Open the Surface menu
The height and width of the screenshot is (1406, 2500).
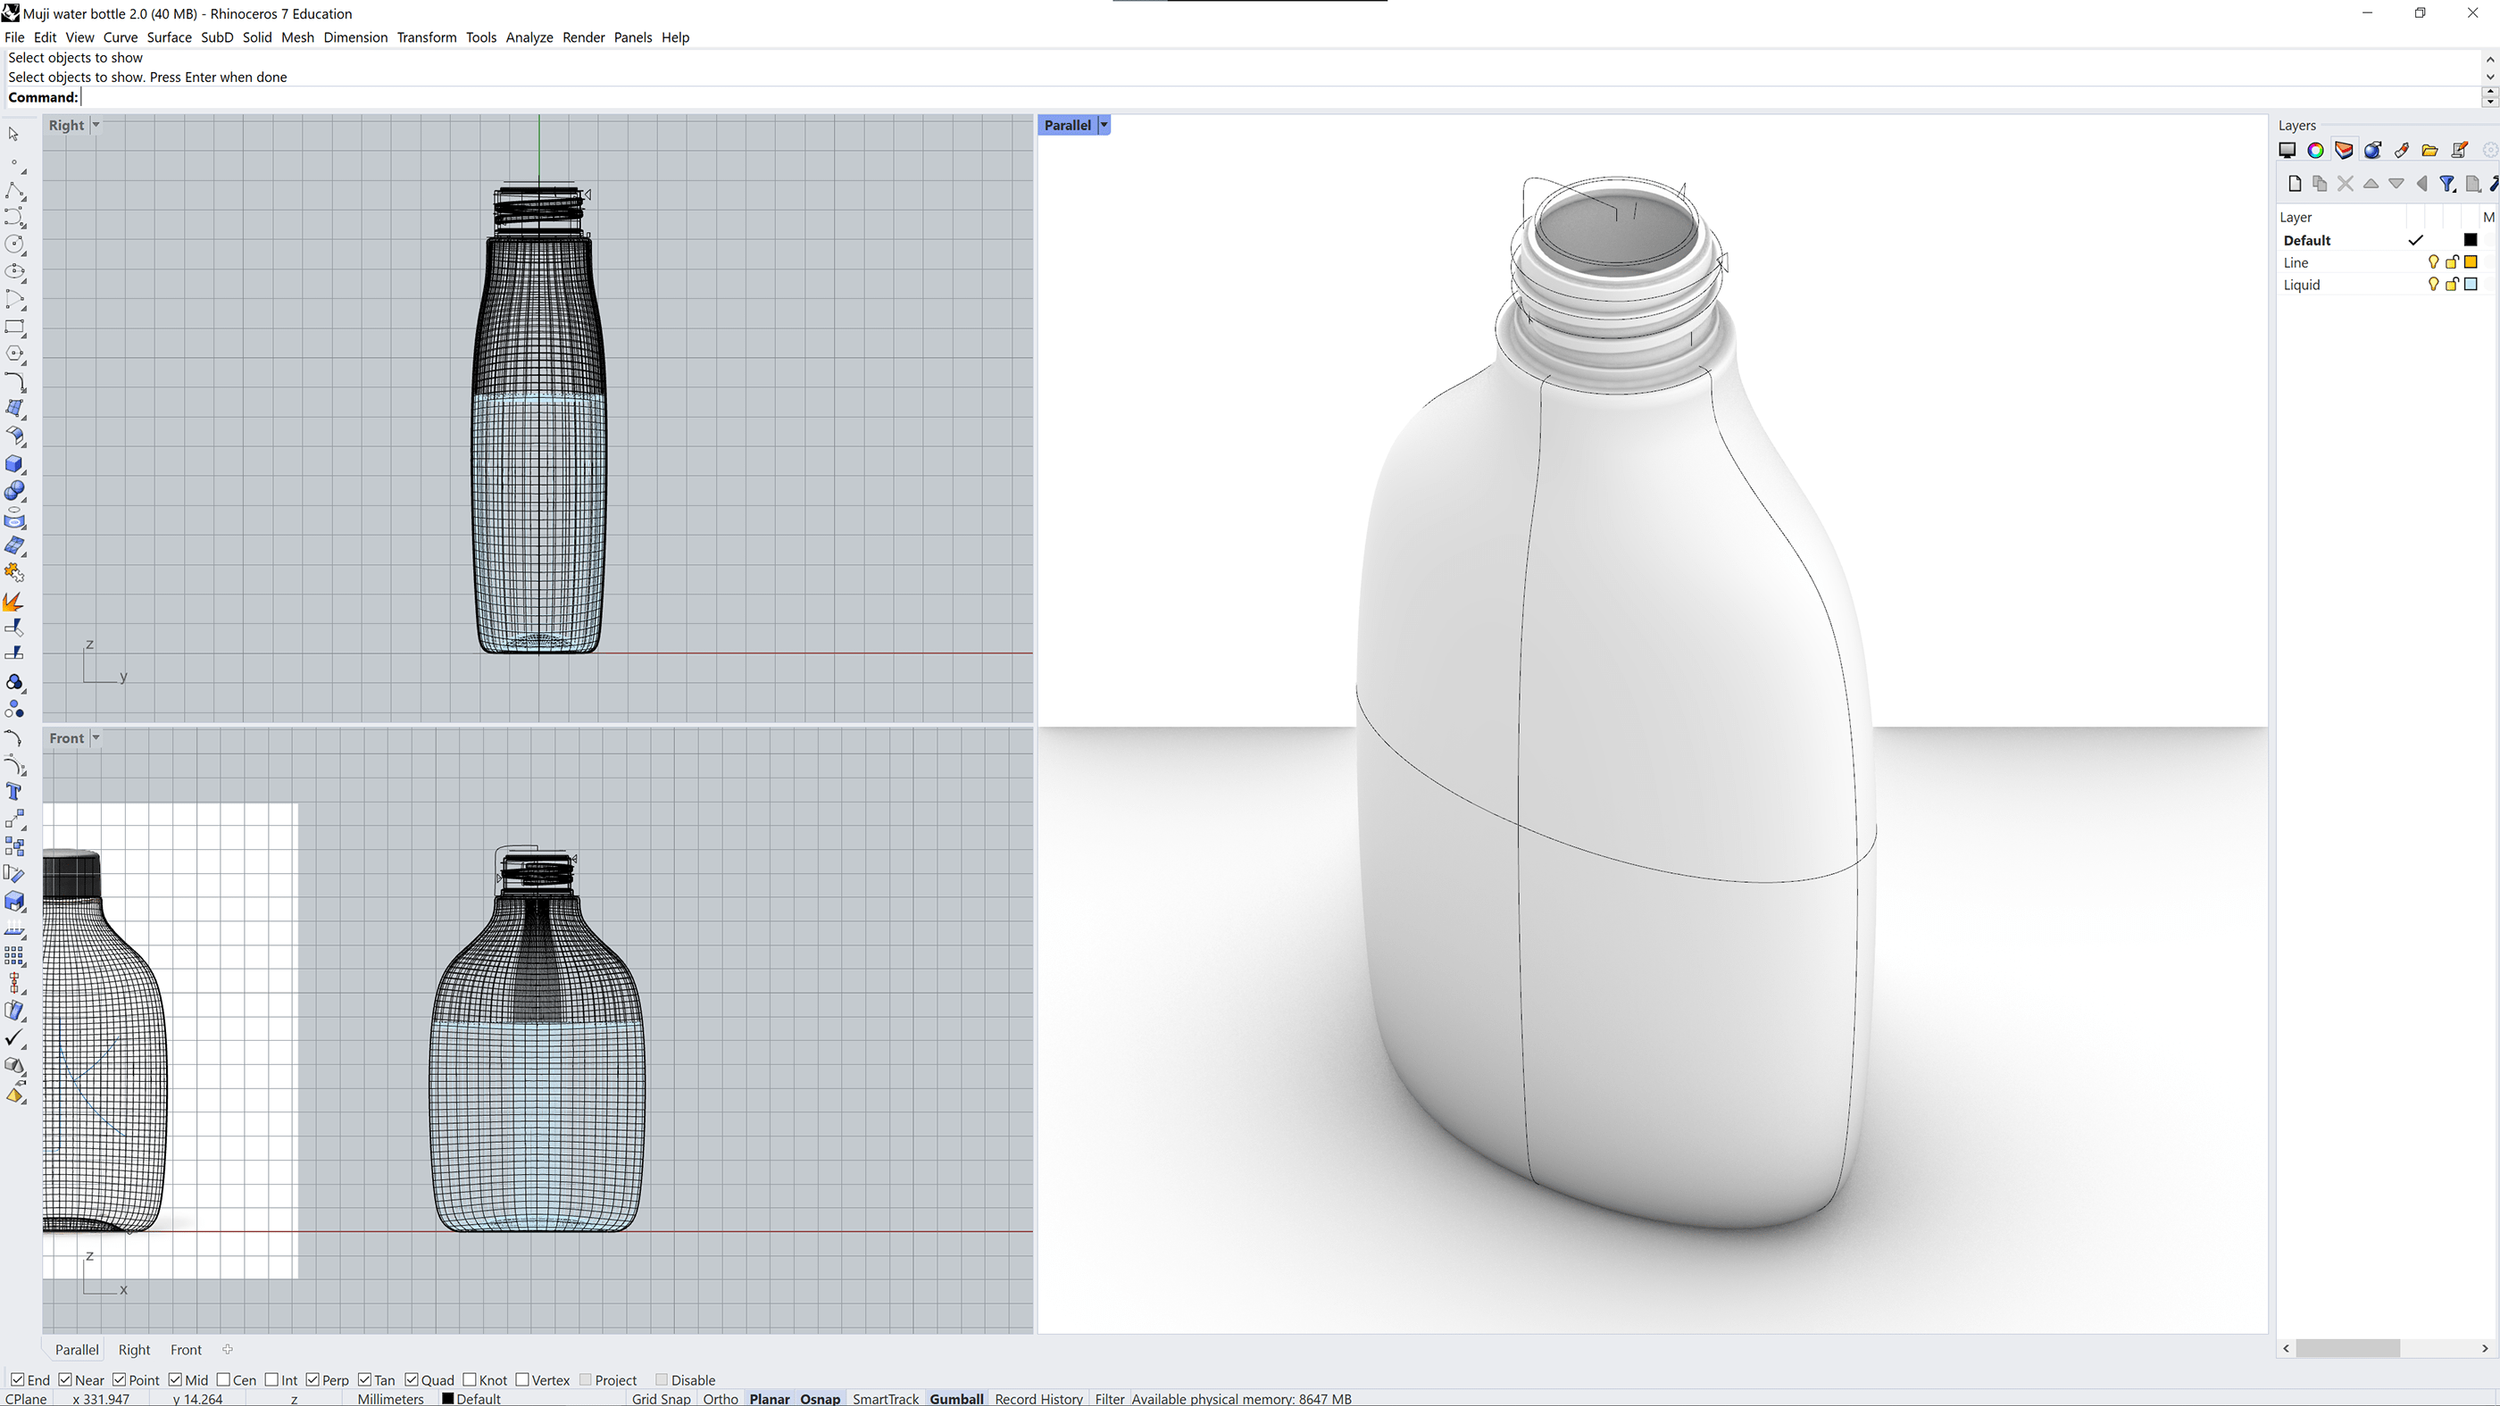click(x=169, y=37)
